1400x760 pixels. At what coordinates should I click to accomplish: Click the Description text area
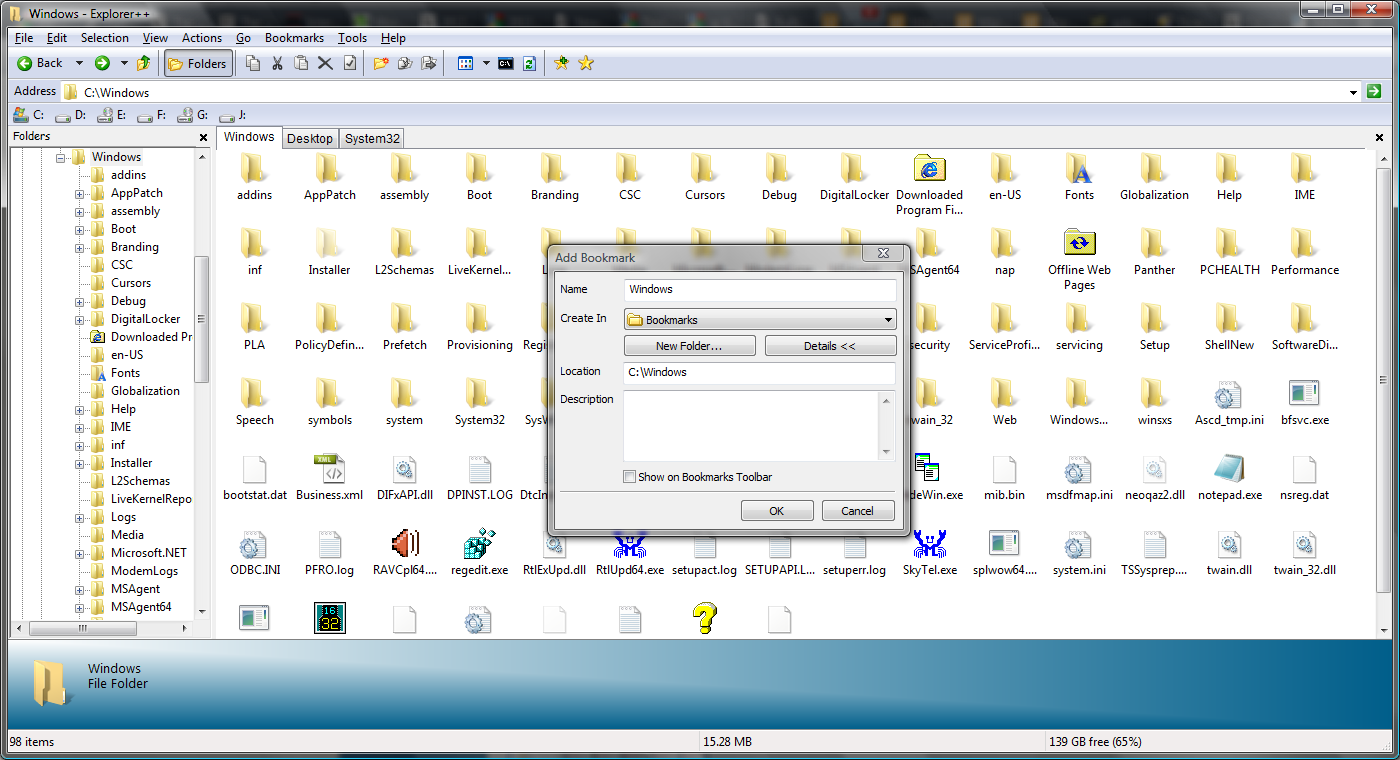tap(751, 426)
